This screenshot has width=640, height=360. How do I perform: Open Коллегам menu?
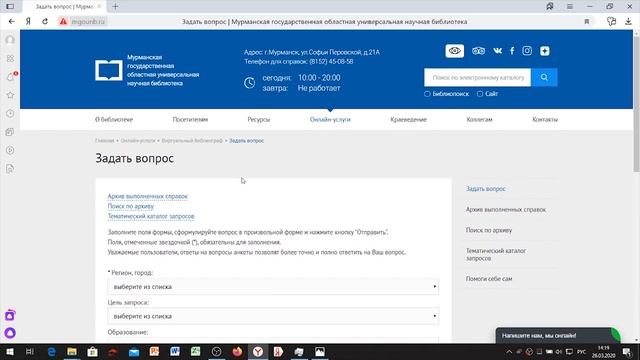pyautogui.click(x=480, y=120)
